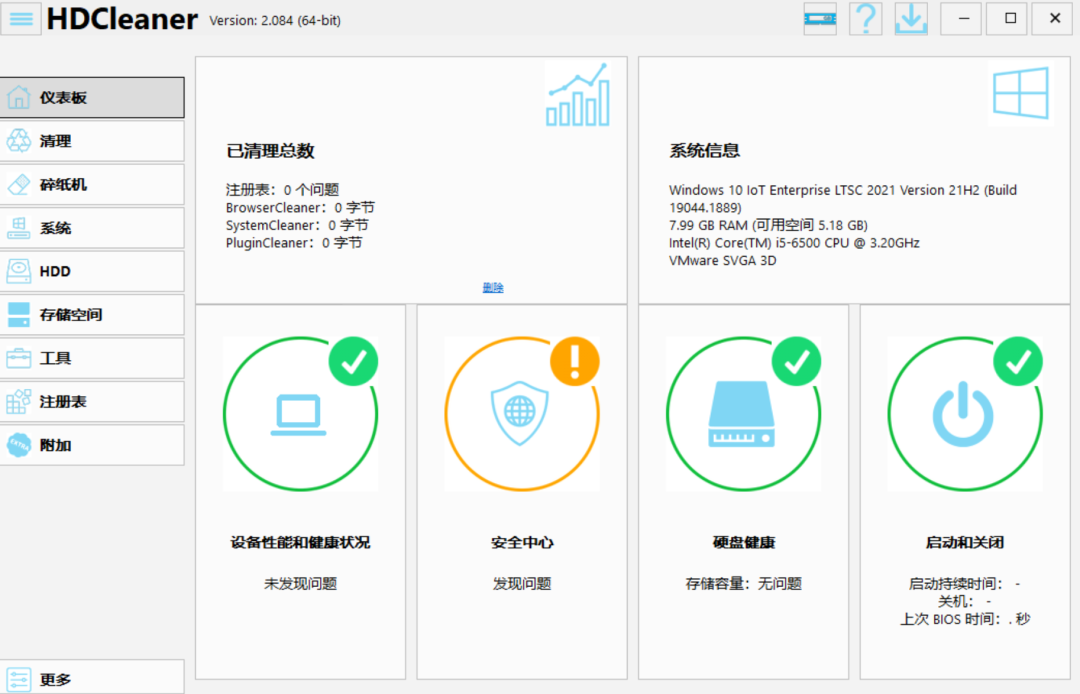1080x694 pixels.
Task: Select 工具 tools in sidebar
Action: click(x=92, y=358)
